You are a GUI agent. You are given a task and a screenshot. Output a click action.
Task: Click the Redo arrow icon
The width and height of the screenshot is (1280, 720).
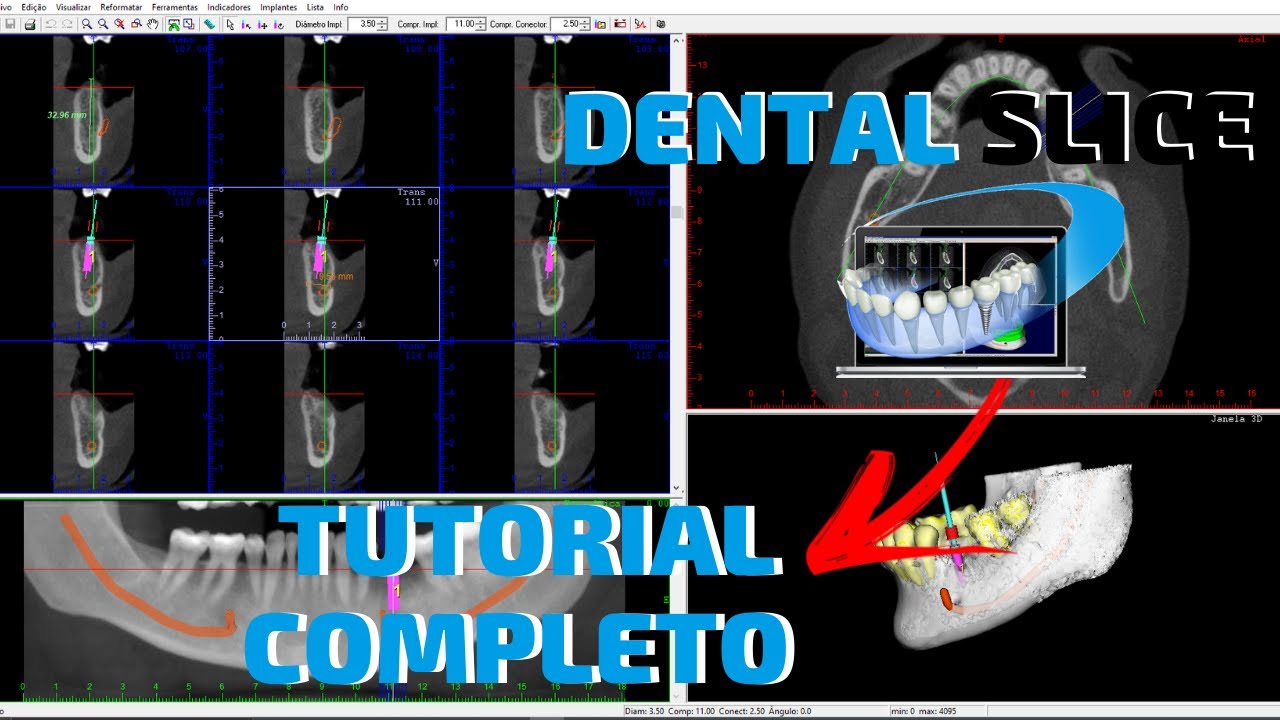pyautogui.click(x=67, y=24)
